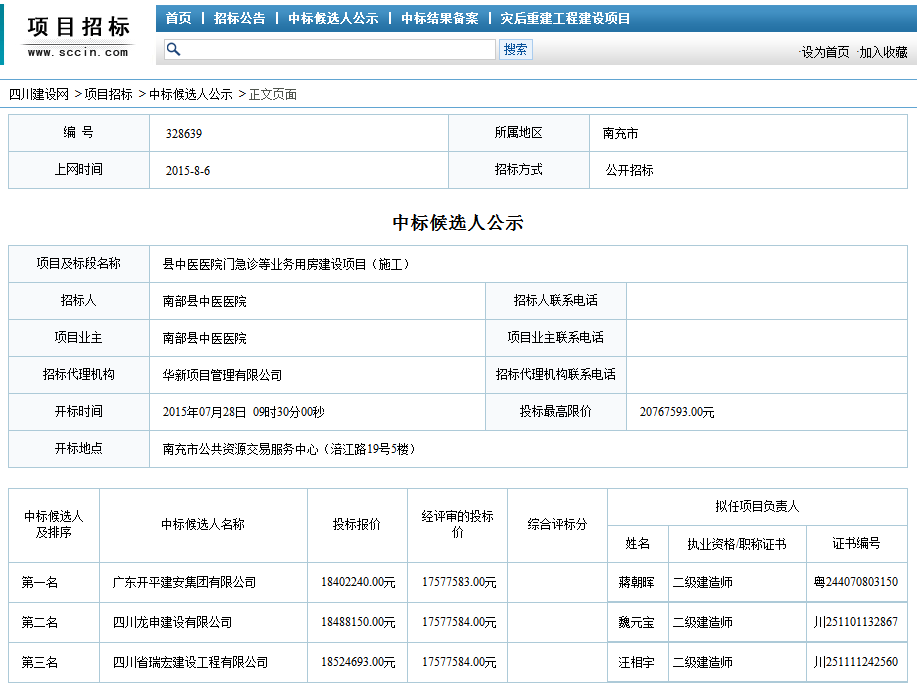The width and height of the screenshot is (917, 688).
Task: Select 中标候选人公示 in the top navigation
Action: tap(333, 18)
